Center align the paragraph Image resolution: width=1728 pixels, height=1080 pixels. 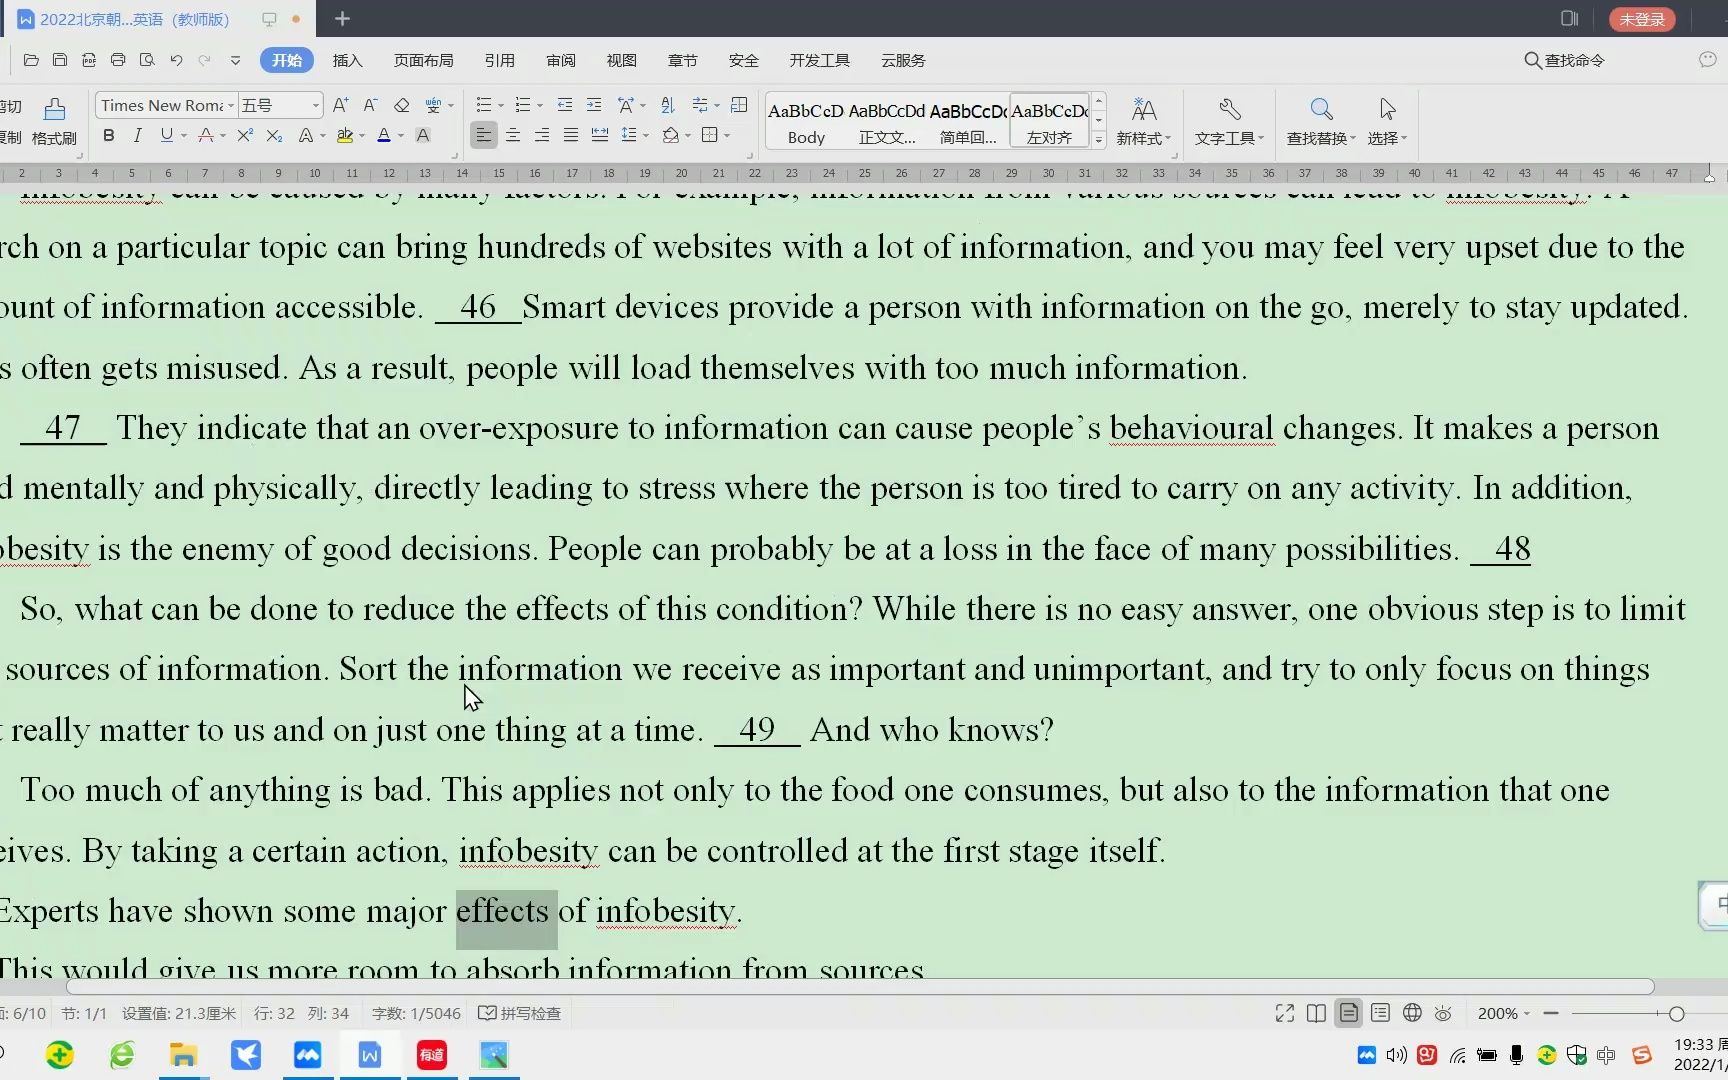point(513,135)
